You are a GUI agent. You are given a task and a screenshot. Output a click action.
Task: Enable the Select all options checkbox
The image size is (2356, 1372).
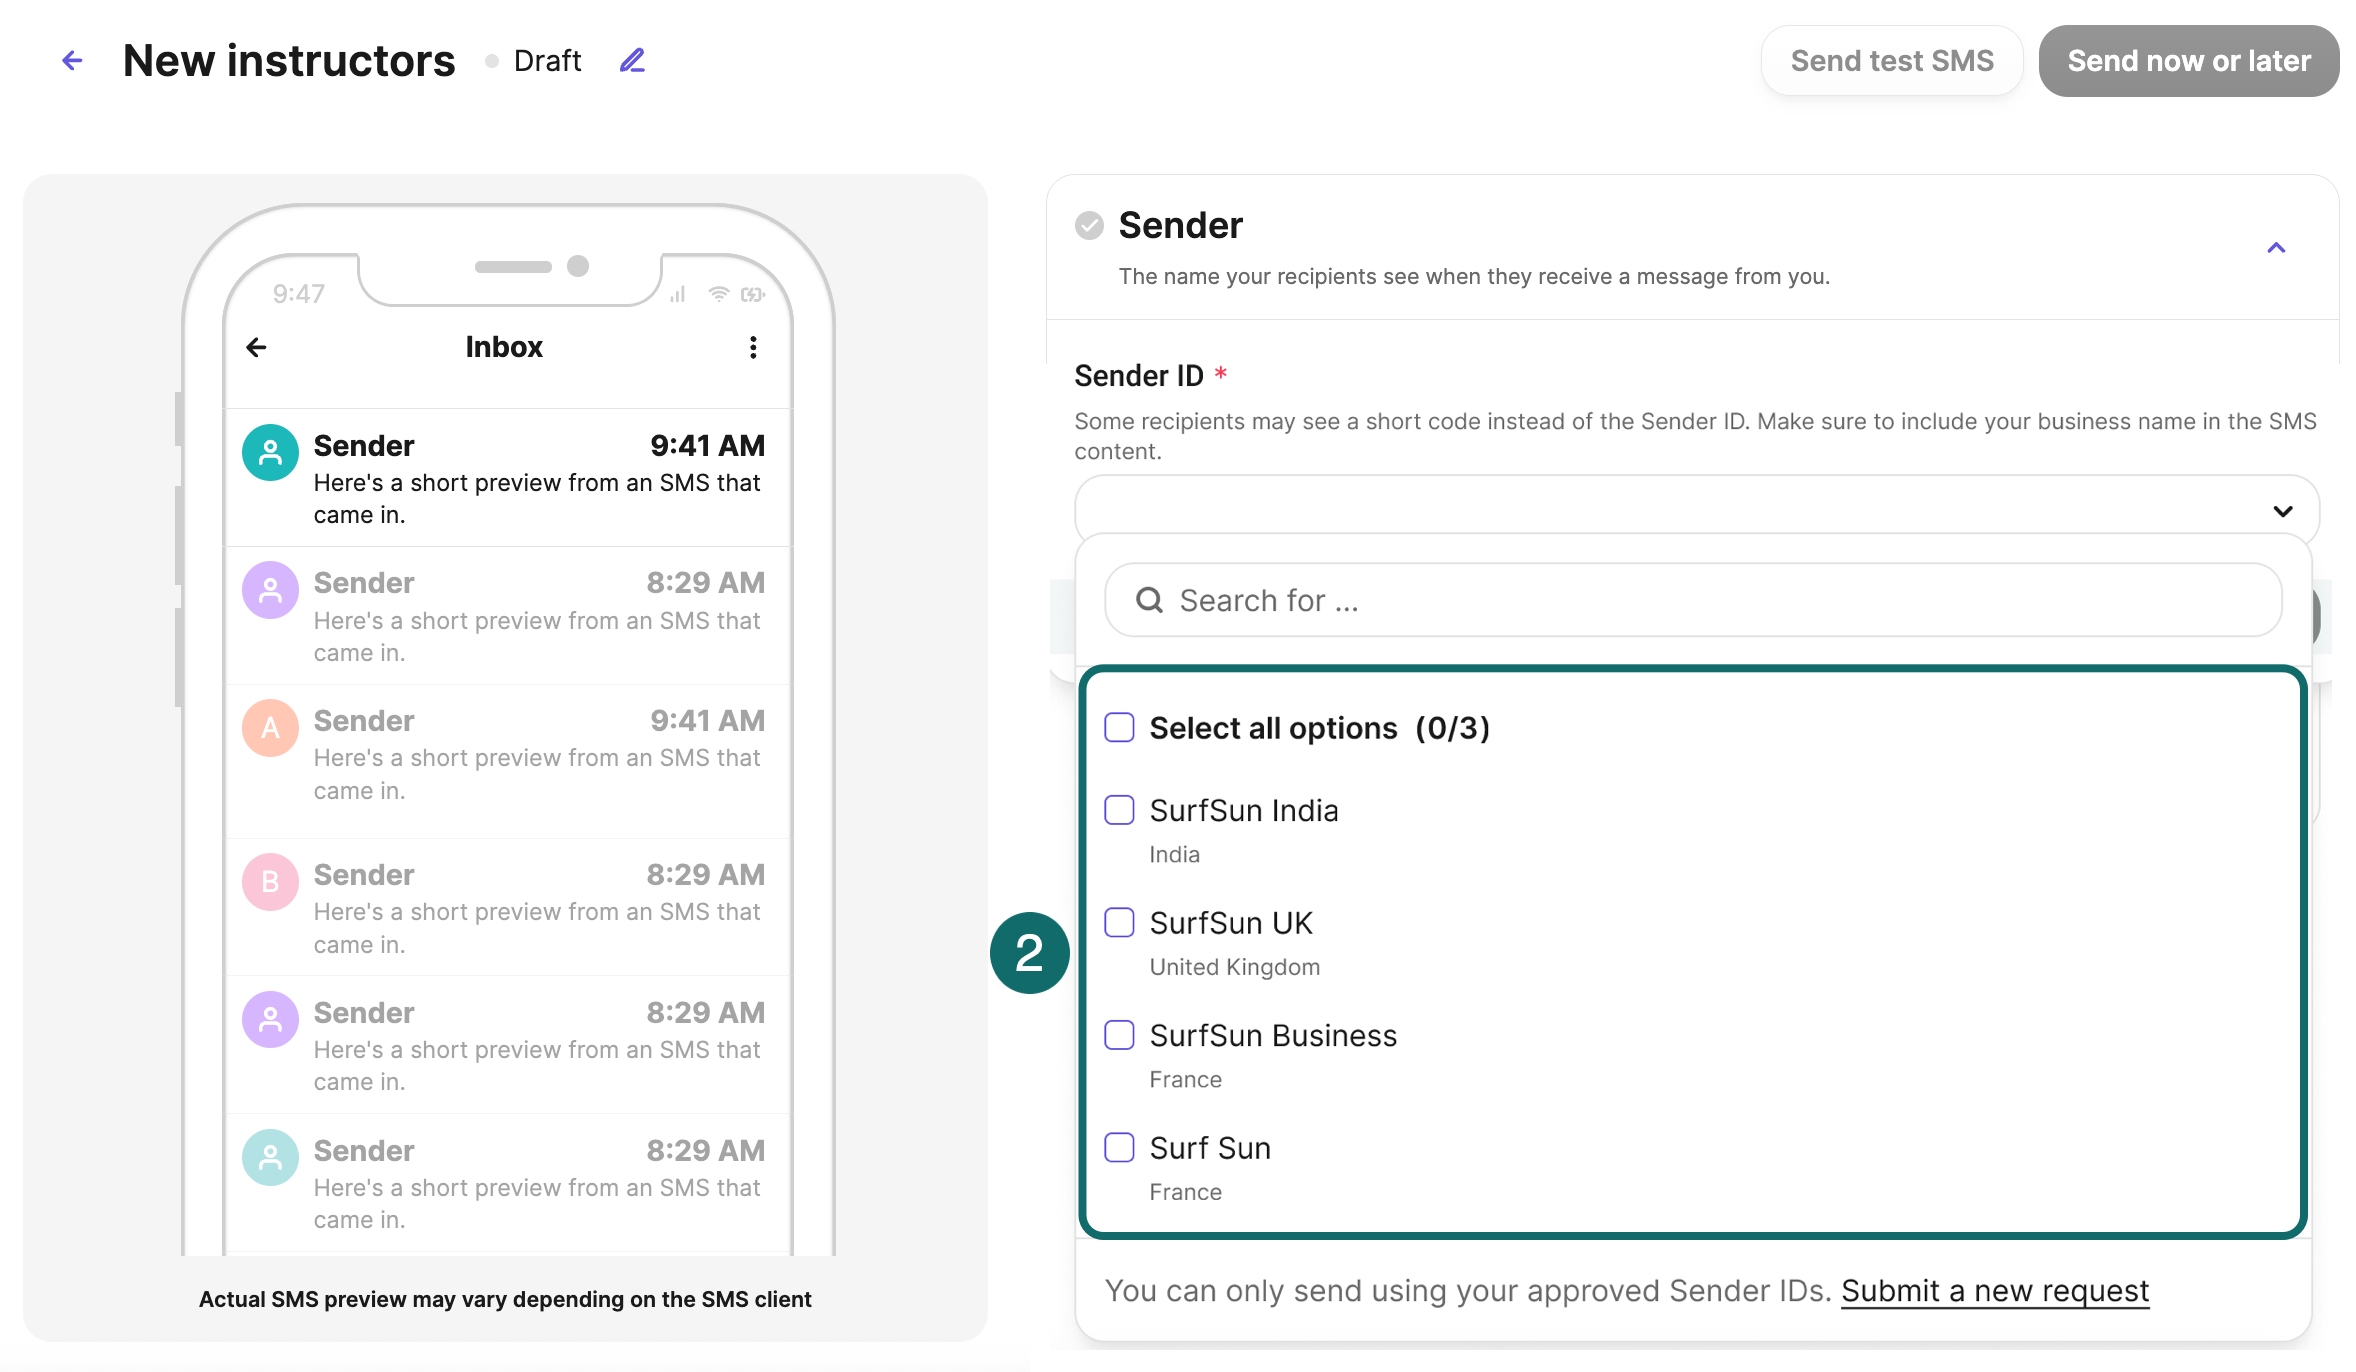pyautogui.click(x=1119, y=728)
